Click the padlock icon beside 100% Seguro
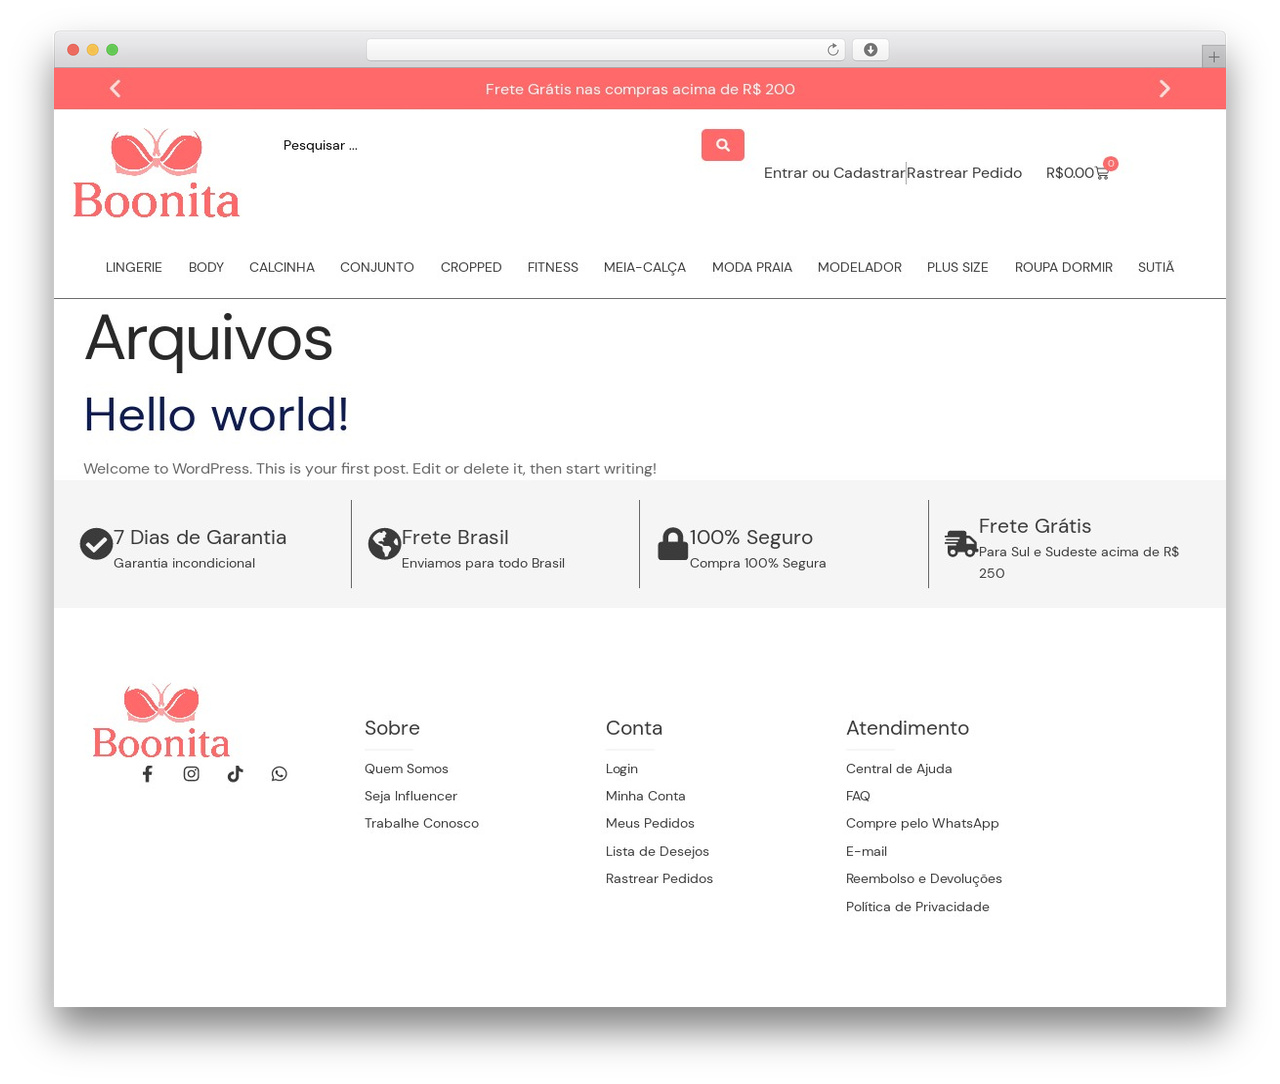This screenshot has width=1280, height=1084. point(673,544)
